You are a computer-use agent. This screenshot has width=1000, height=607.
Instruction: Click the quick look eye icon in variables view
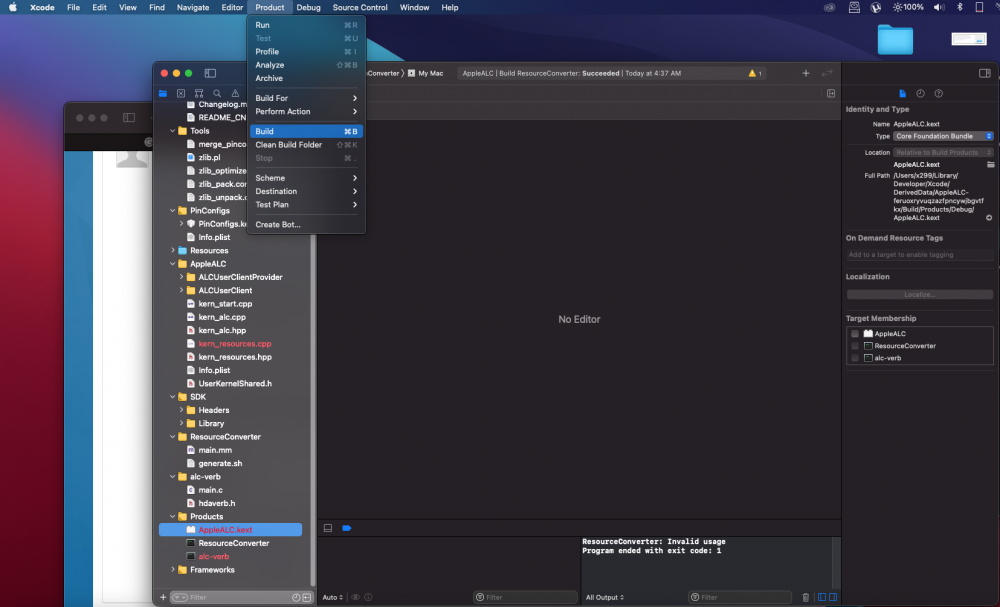(x=356, y=597)
